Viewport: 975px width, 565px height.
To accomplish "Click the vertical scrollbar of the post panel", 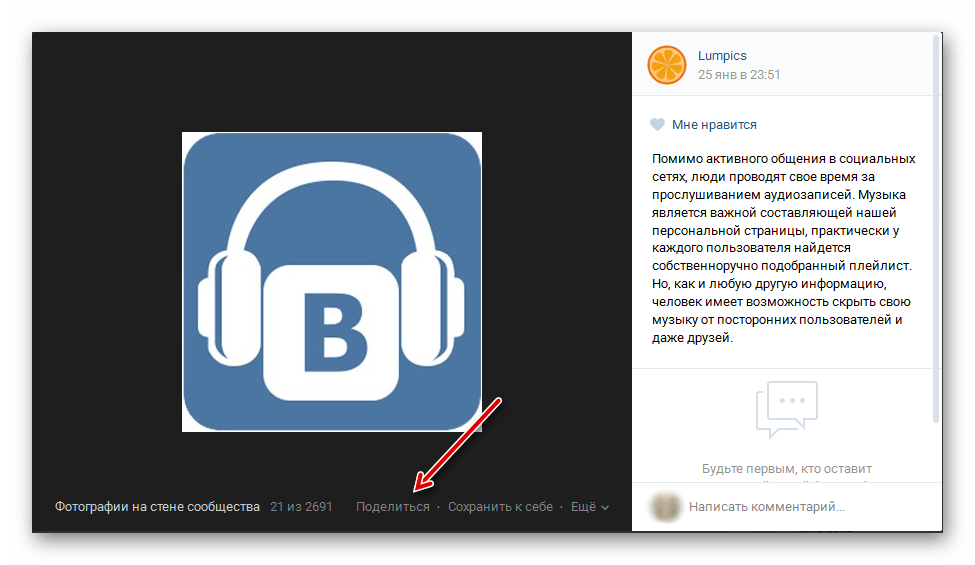I will (x=936, y=229).
